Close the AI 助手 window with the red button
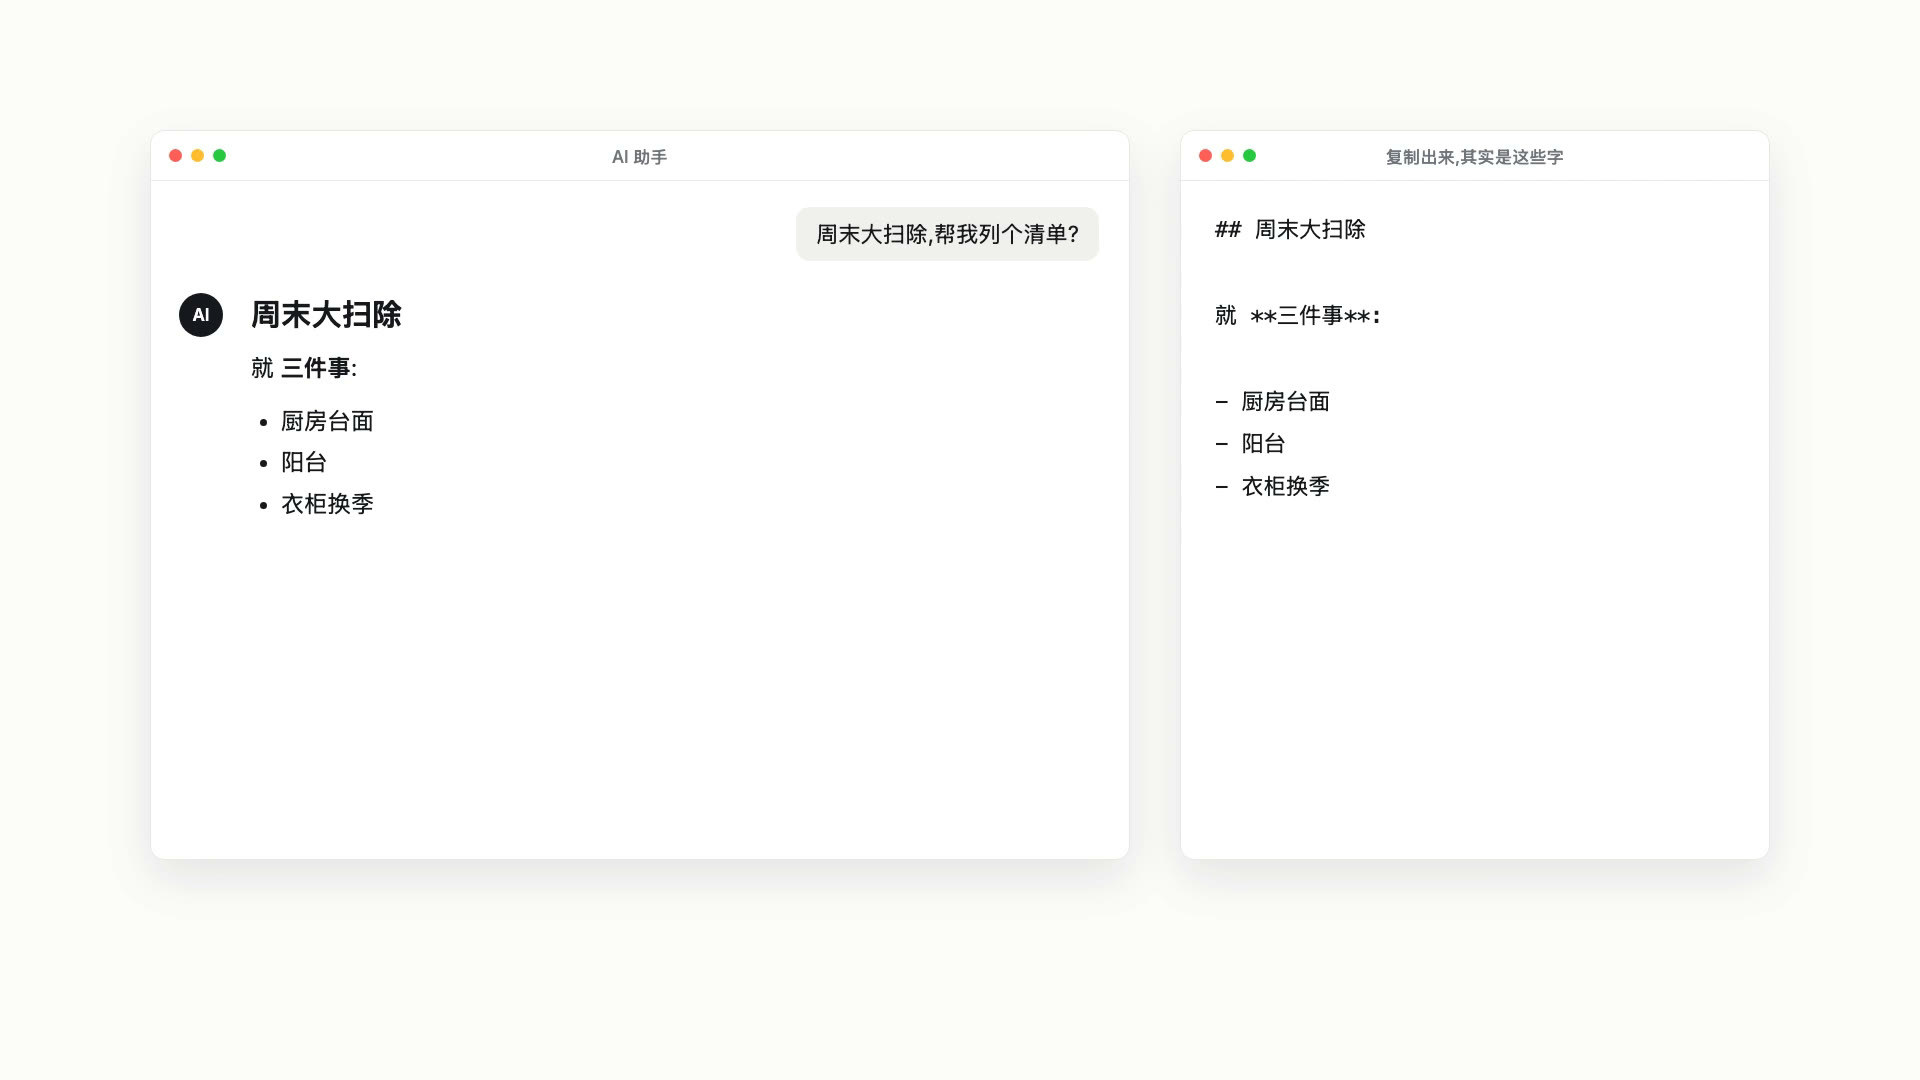 [176, 156]
